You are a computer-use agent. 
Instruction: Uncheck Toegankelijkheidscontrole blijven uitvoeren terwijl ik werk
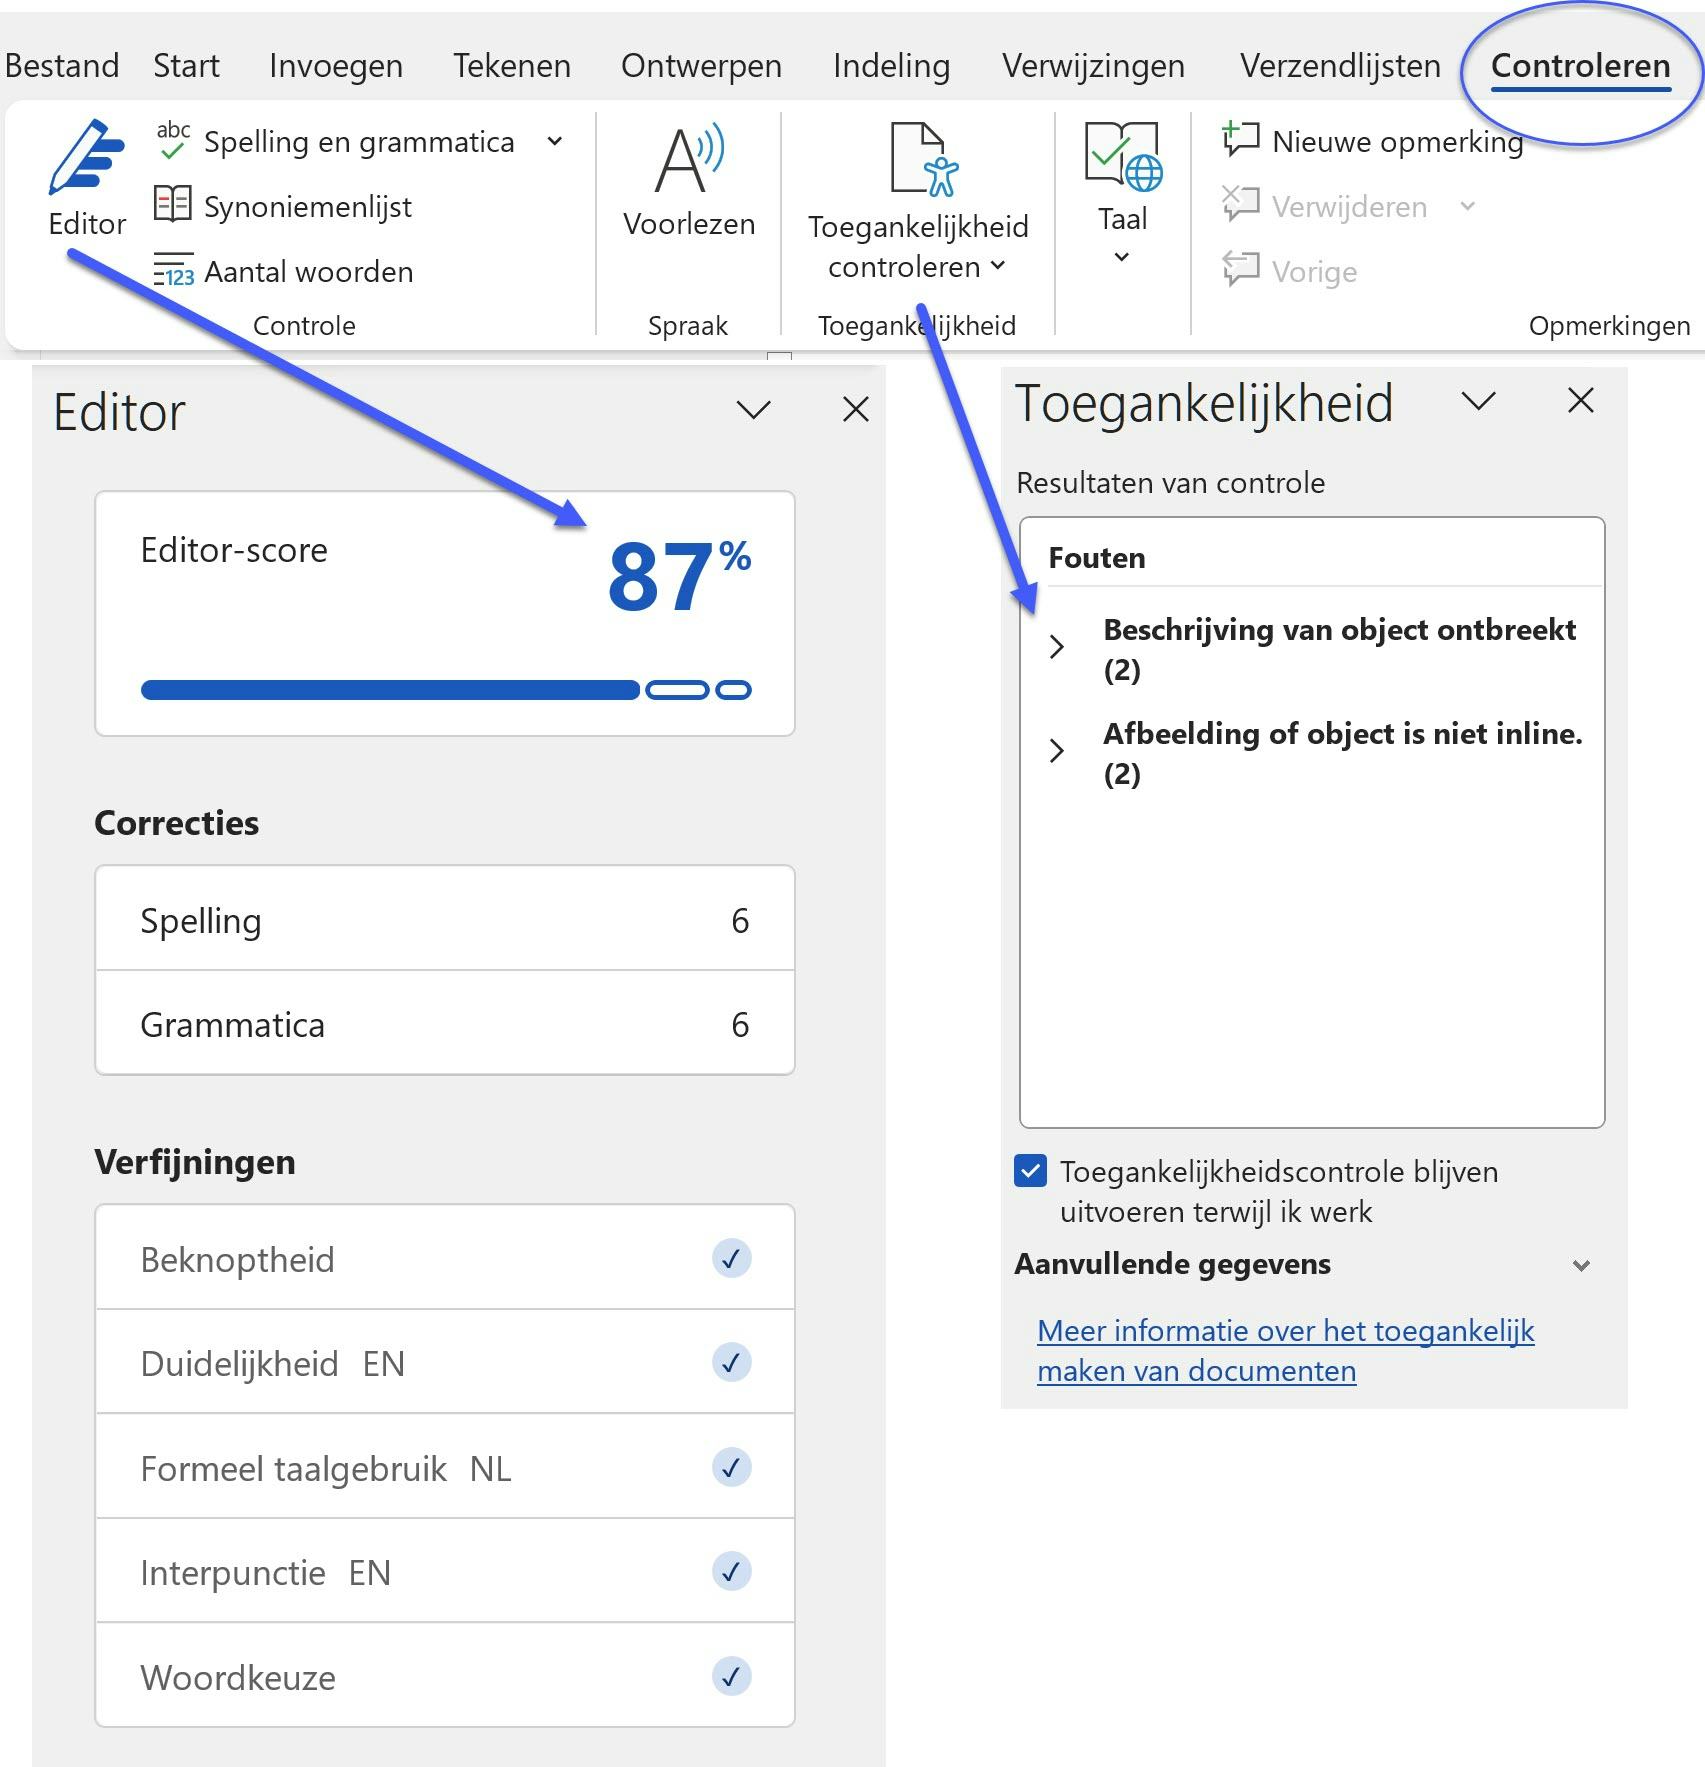coord(1030,1172)
